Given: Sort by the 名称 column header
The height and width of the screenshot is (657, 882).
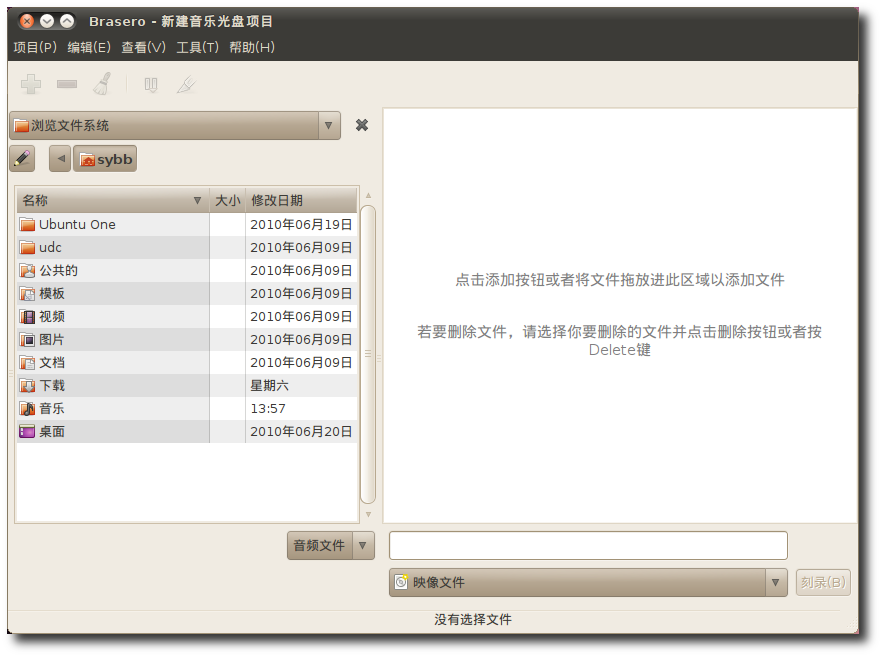Looking at the screenshot, I should [112, 200].
